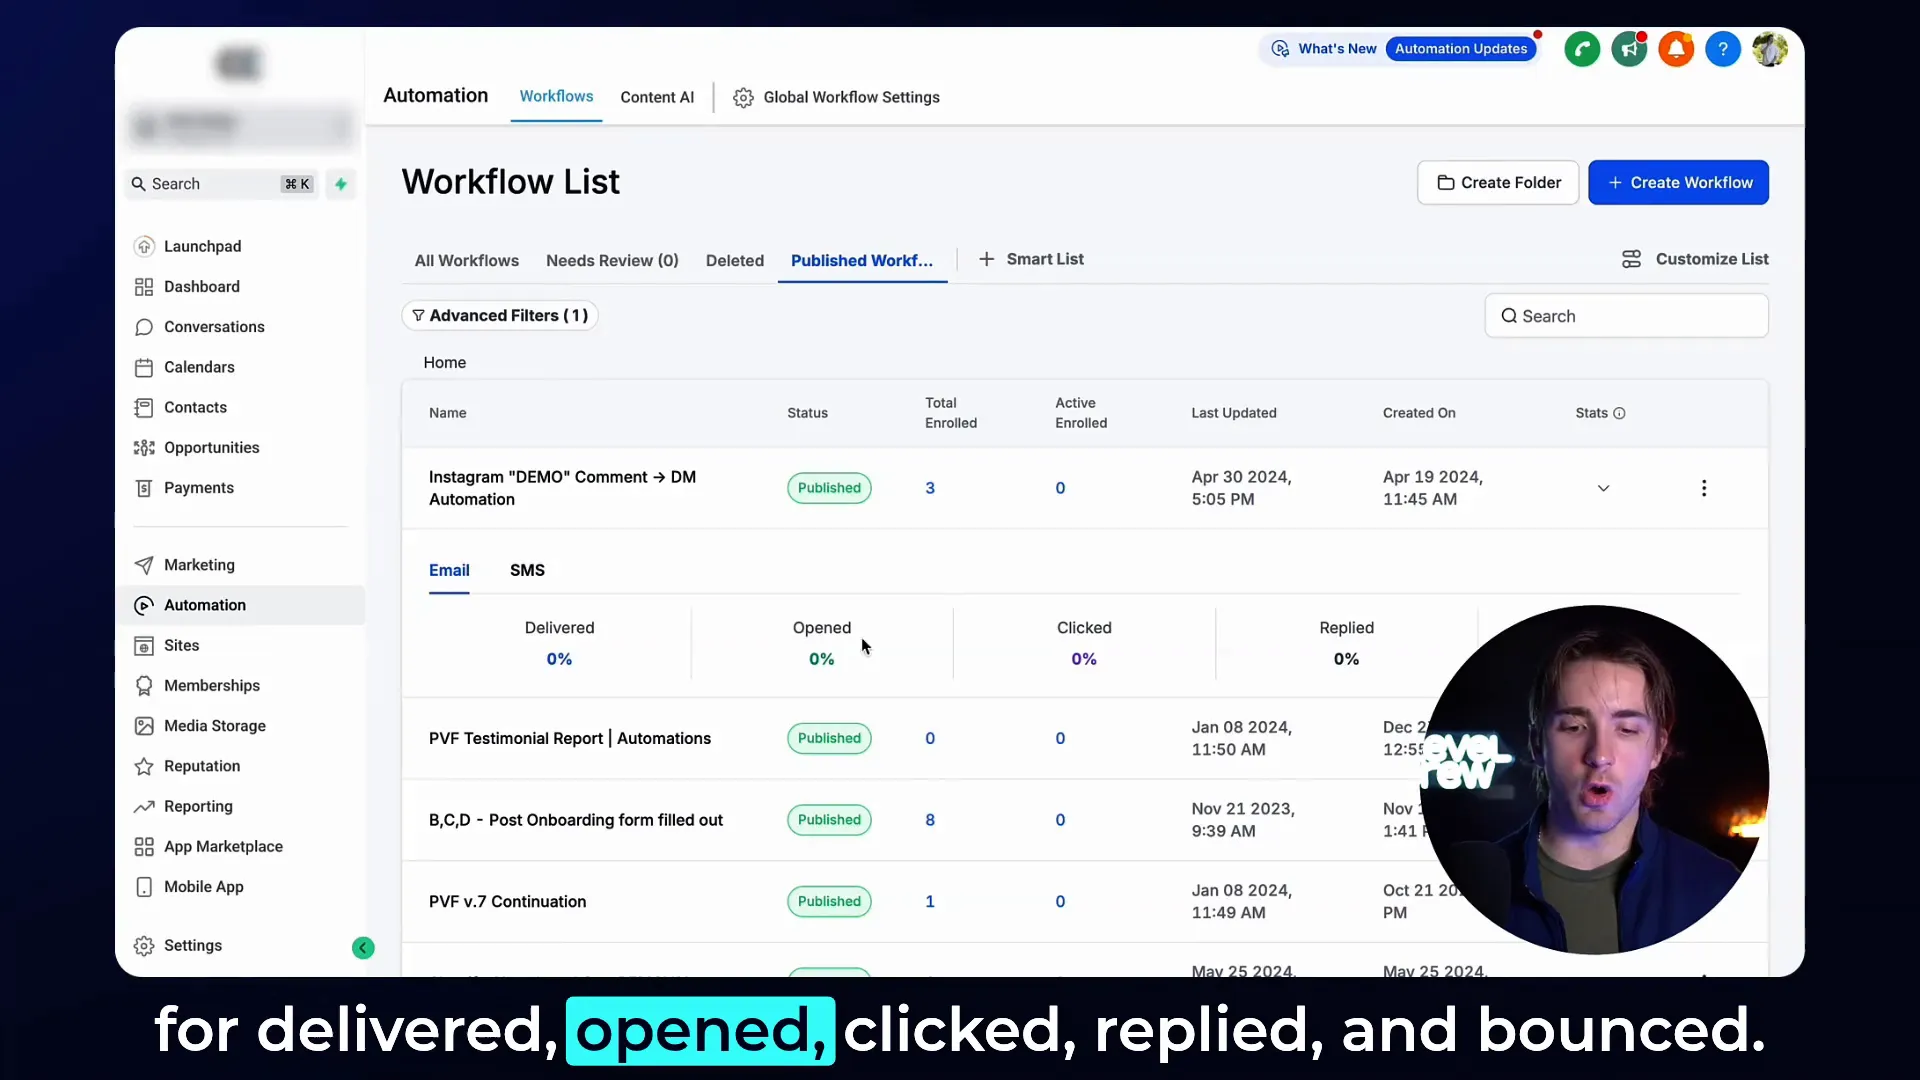Click total enrolled 8 for B,C,D workflow
Screen dimensions: 1920x1080
[930, 820]
